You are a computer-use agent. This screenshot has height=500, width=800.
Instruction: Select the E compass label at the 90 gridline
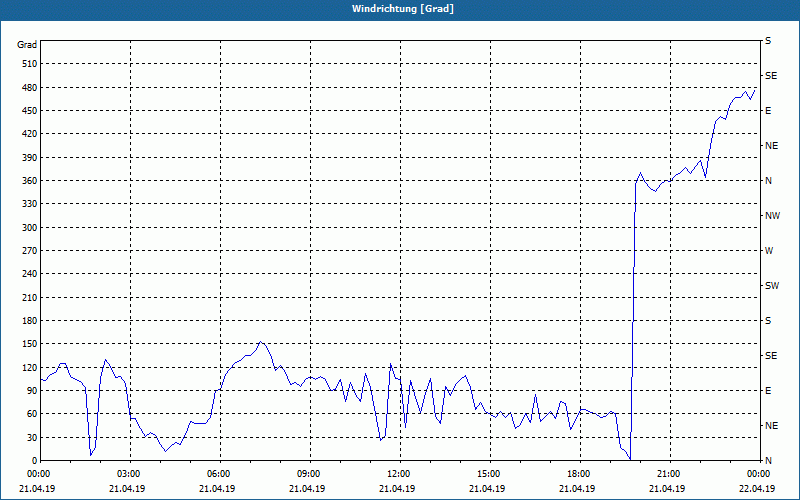[768, 390]
